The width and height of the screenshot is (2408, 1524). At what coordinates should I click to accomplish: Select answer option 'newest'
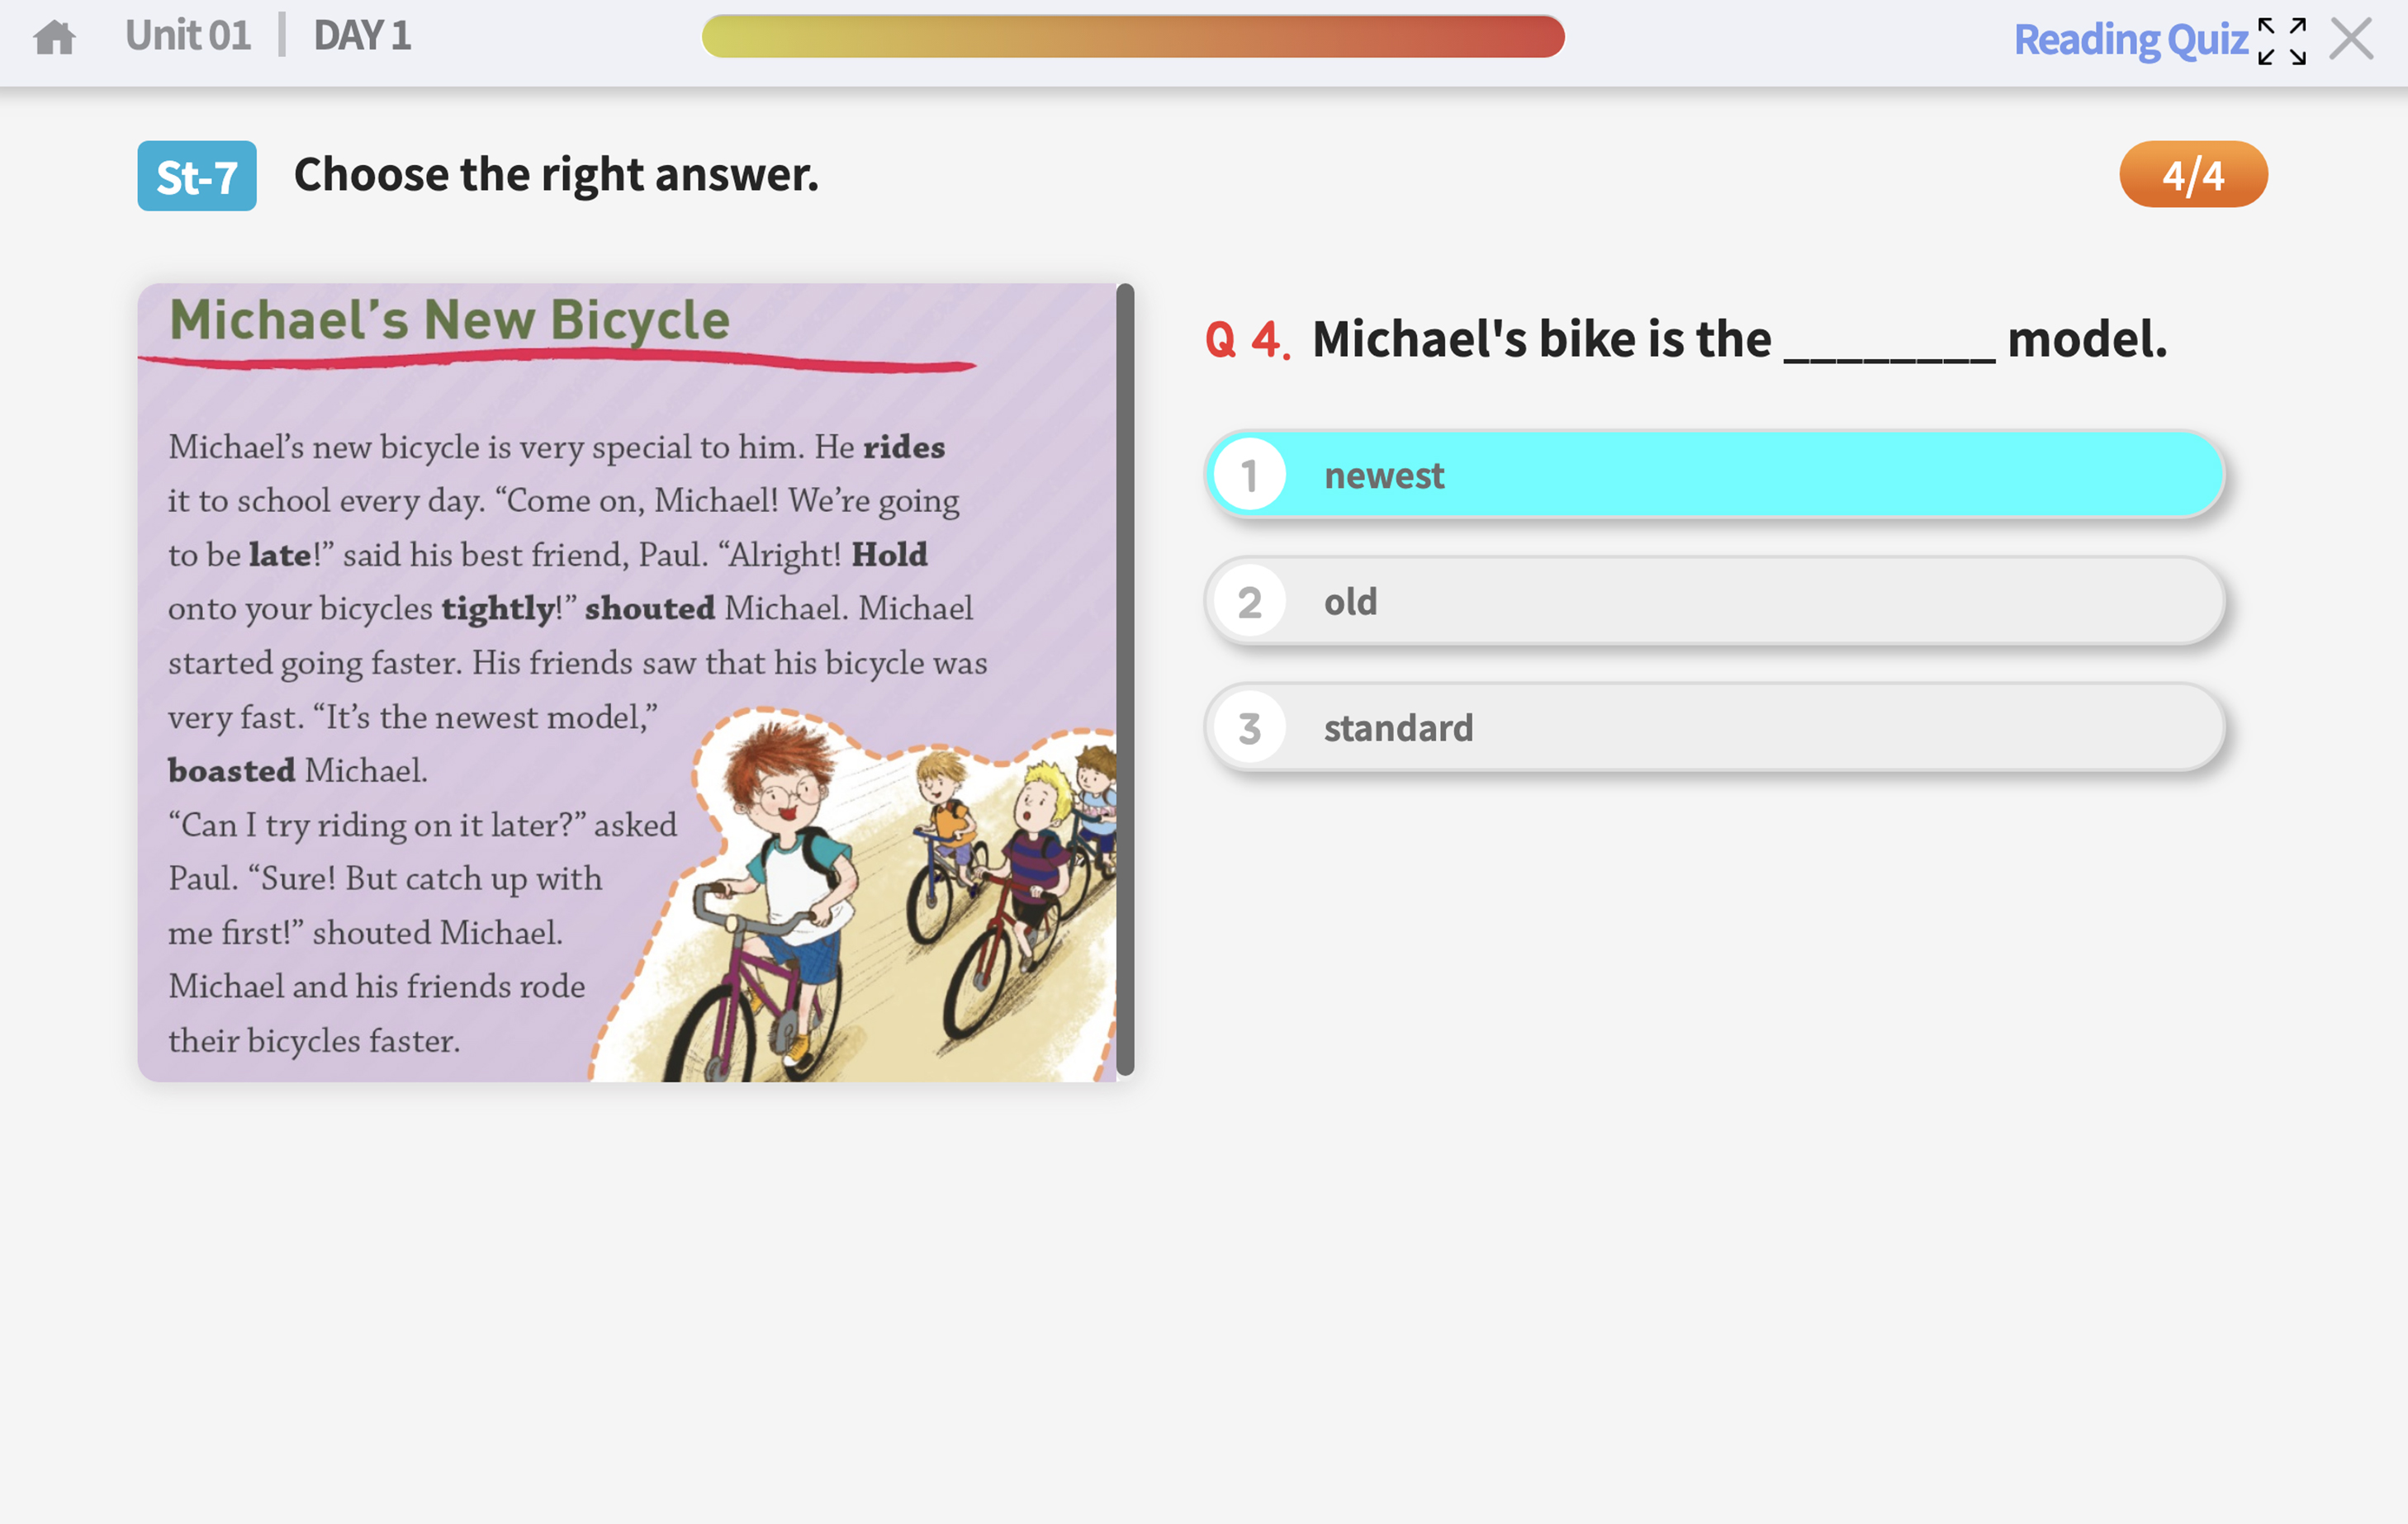[1714, 475]
